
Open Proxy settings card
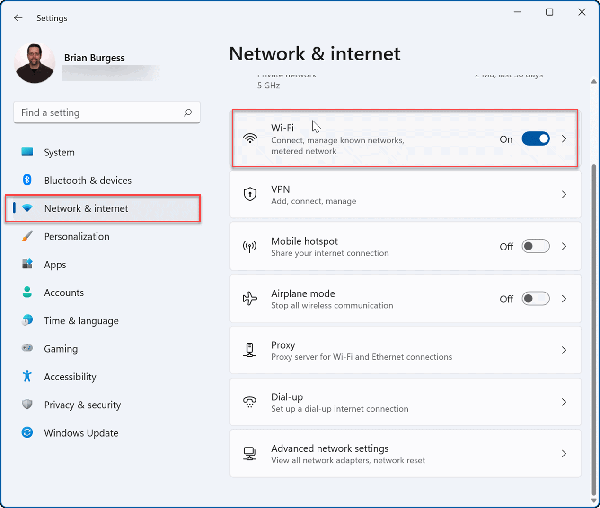405,350
